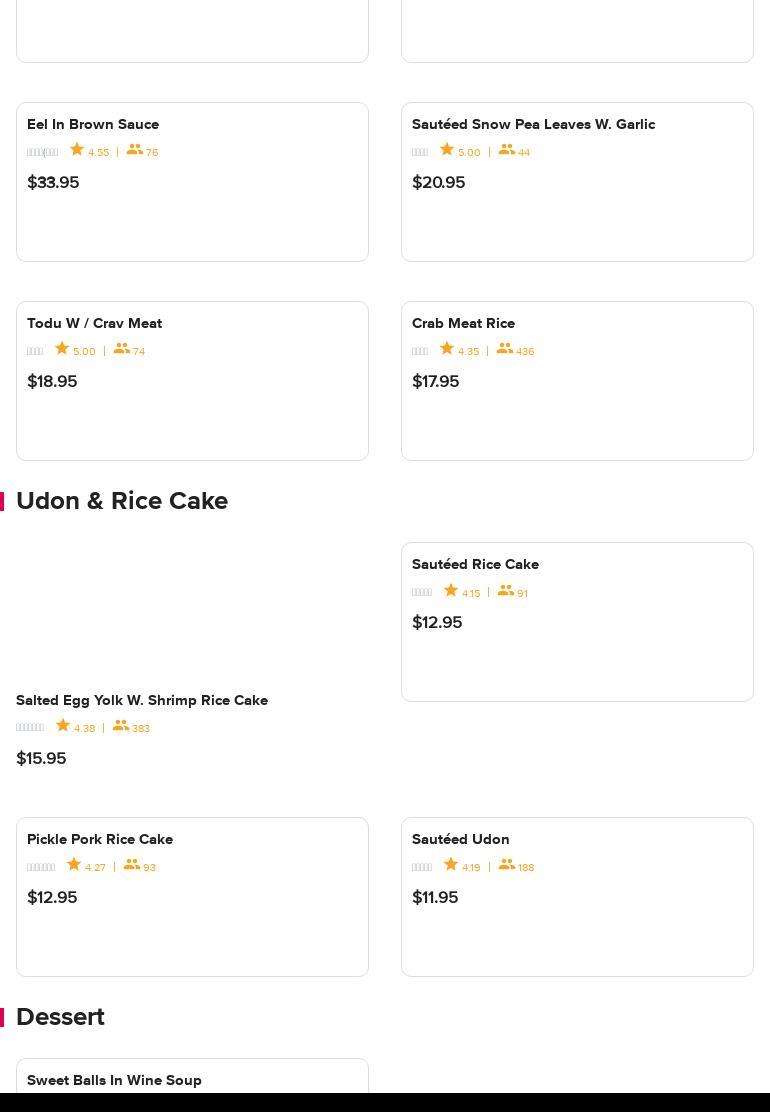Click the reviewers icon on Crab Meat Rice
The width and height of the screenshot is (770, 1112).
point(505,349)
